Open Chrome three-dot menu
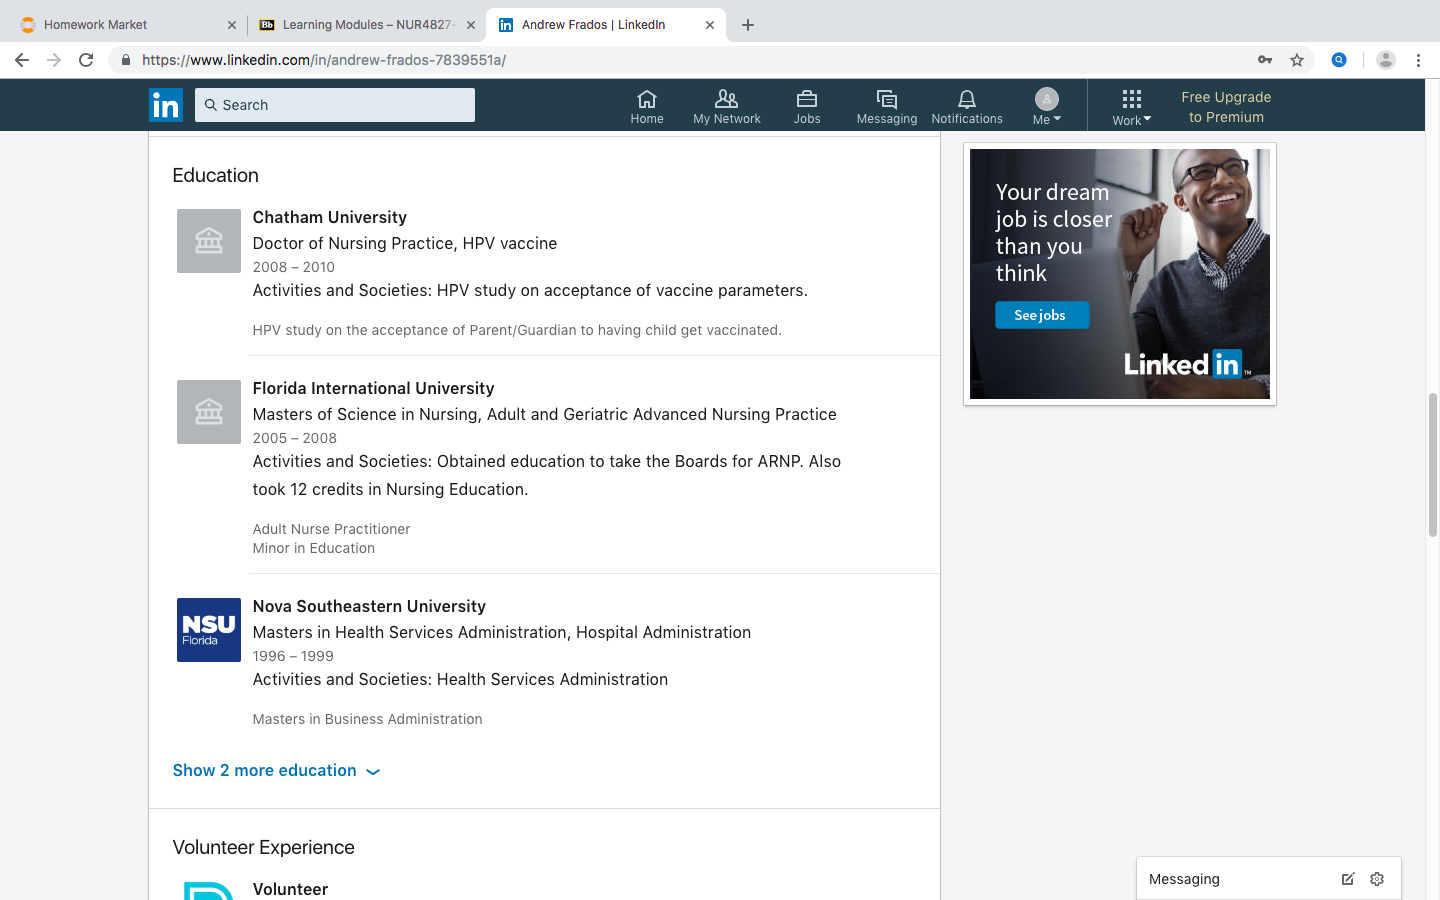Screen dimensions: 1440x900 tap(1418, 60)
